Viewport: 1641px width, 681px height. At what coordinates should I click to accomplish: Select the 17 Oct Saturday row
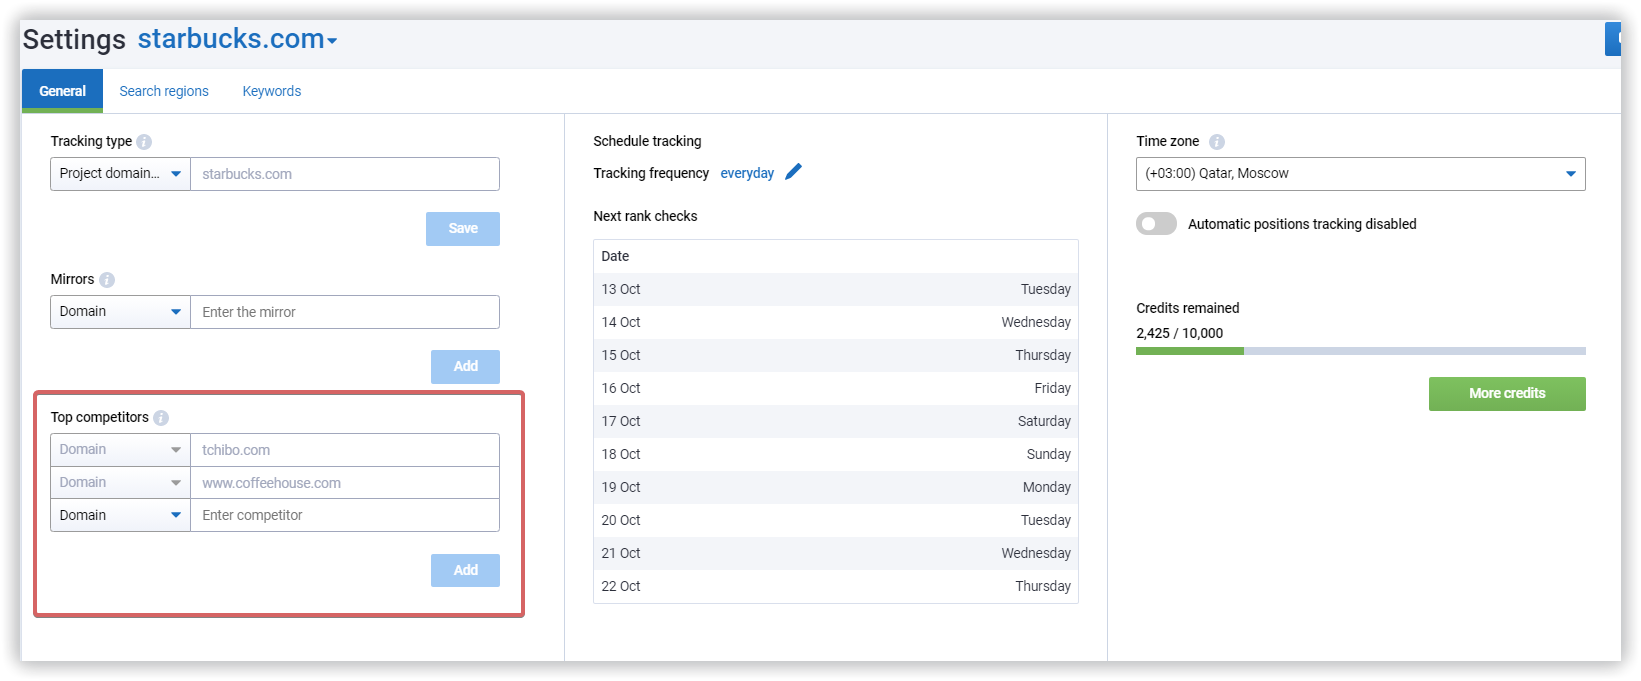pyautogui.click(x=836, y=422)
